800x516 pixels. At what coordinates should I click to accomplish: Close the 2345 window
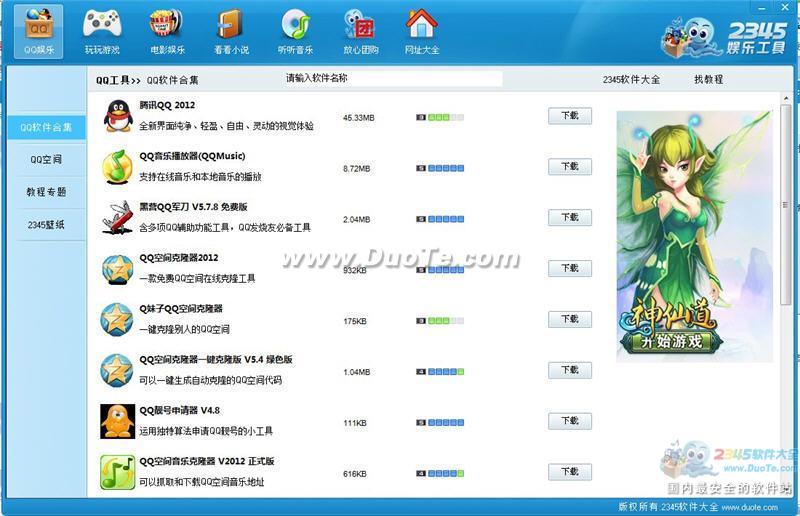click(x=785, y=7)
